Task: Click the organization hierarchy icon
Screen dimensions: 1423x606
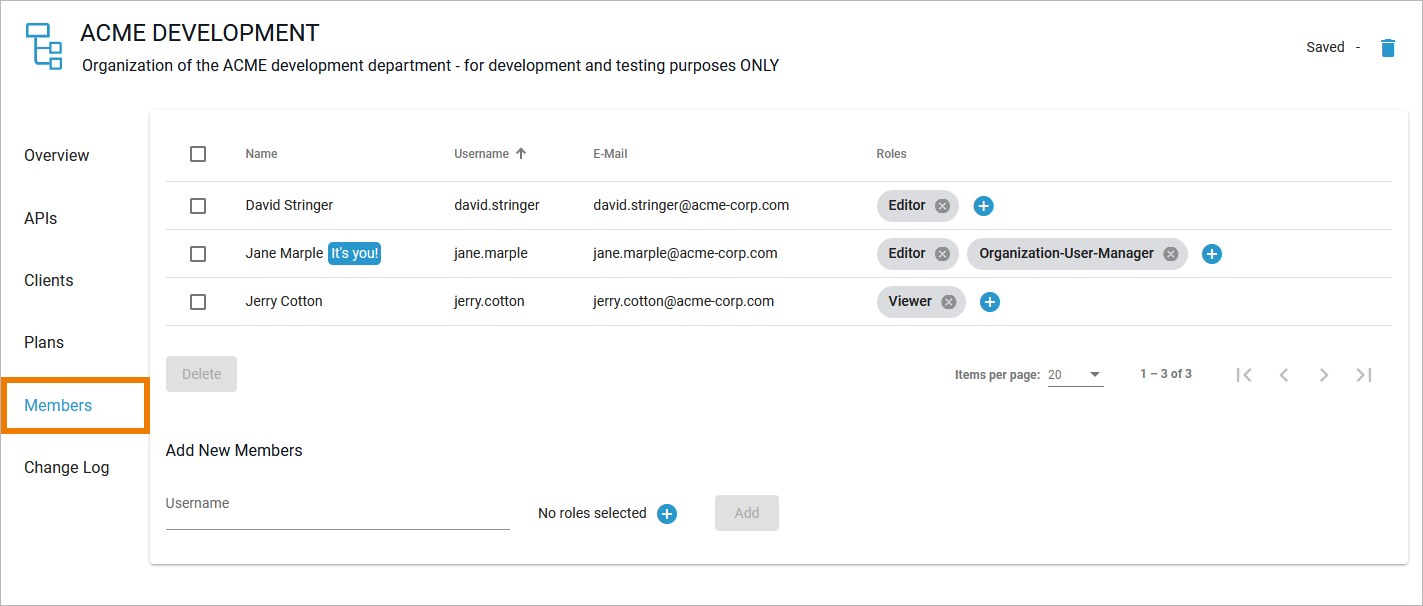Action: pos(43,46)
